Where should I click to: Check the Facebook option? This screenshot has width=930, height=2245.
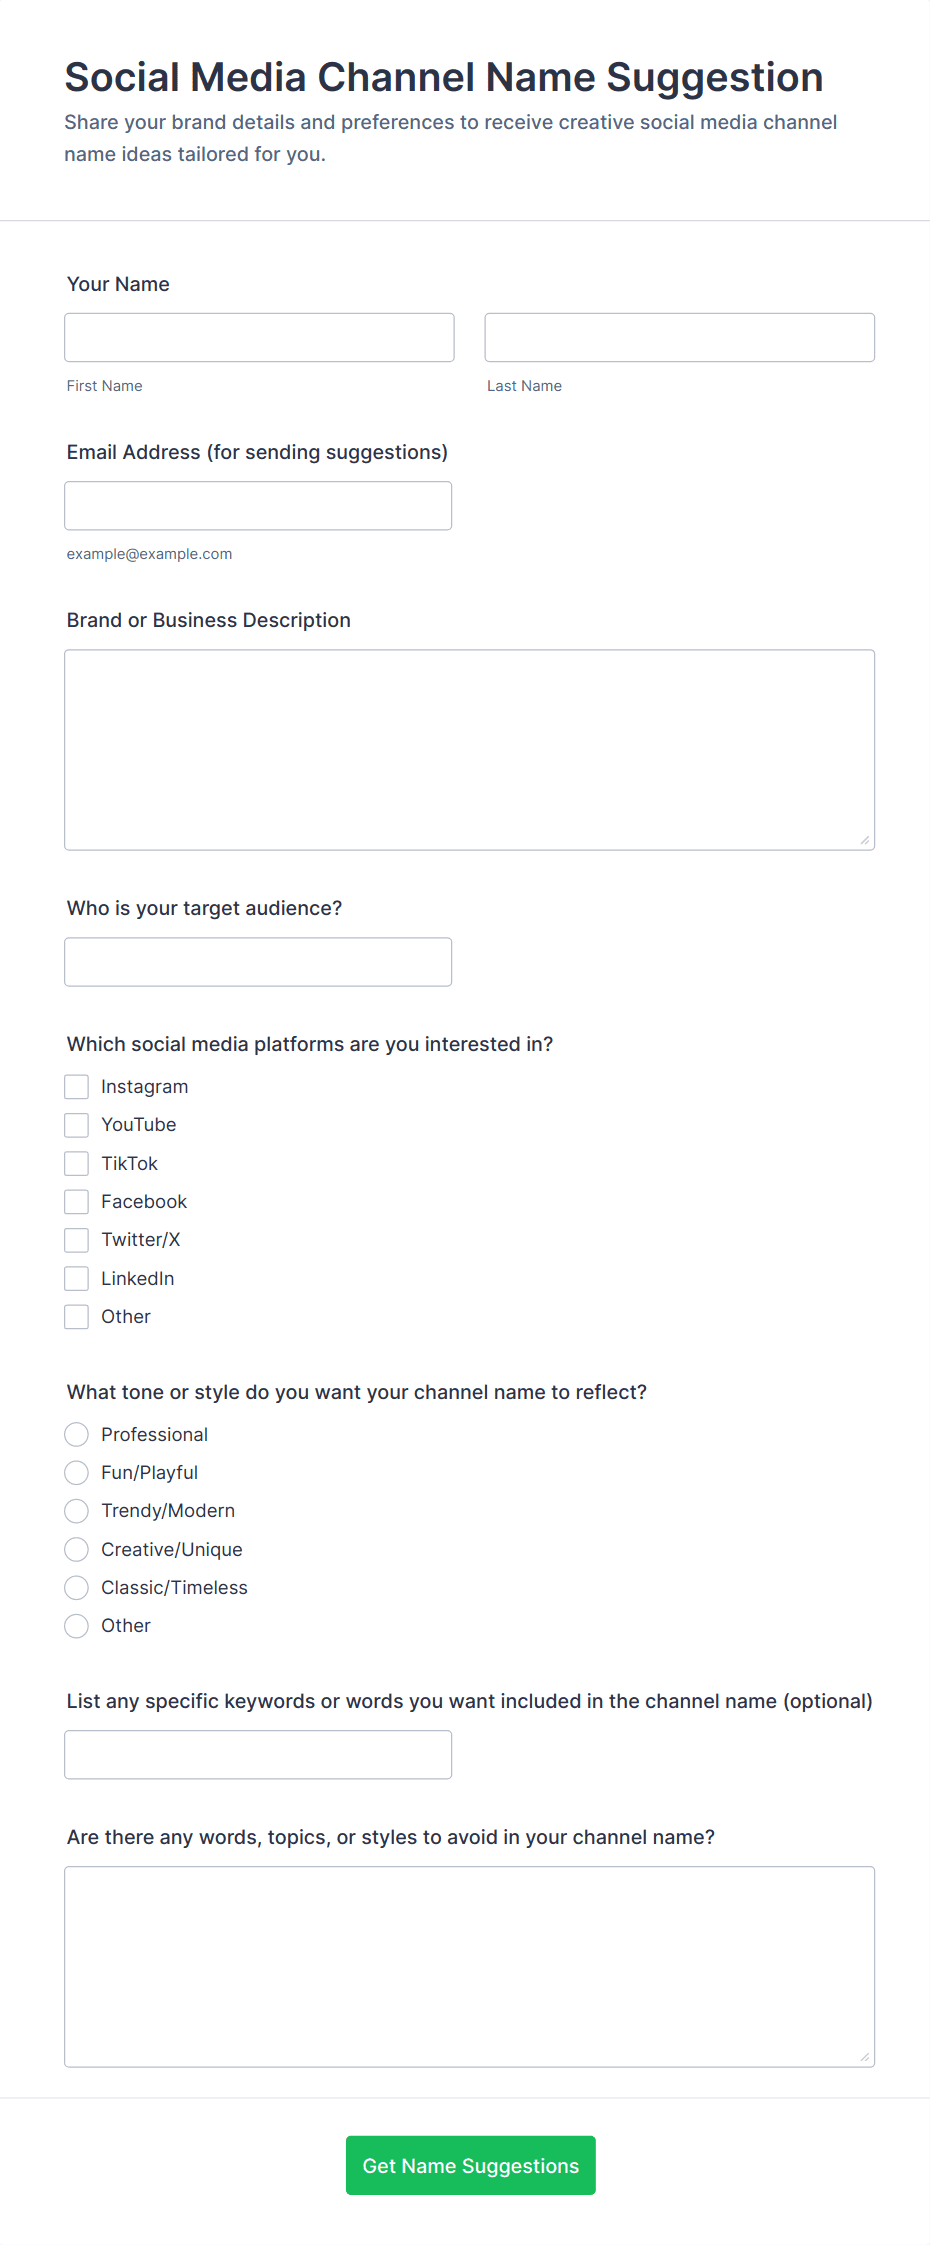click(76, 1201)
